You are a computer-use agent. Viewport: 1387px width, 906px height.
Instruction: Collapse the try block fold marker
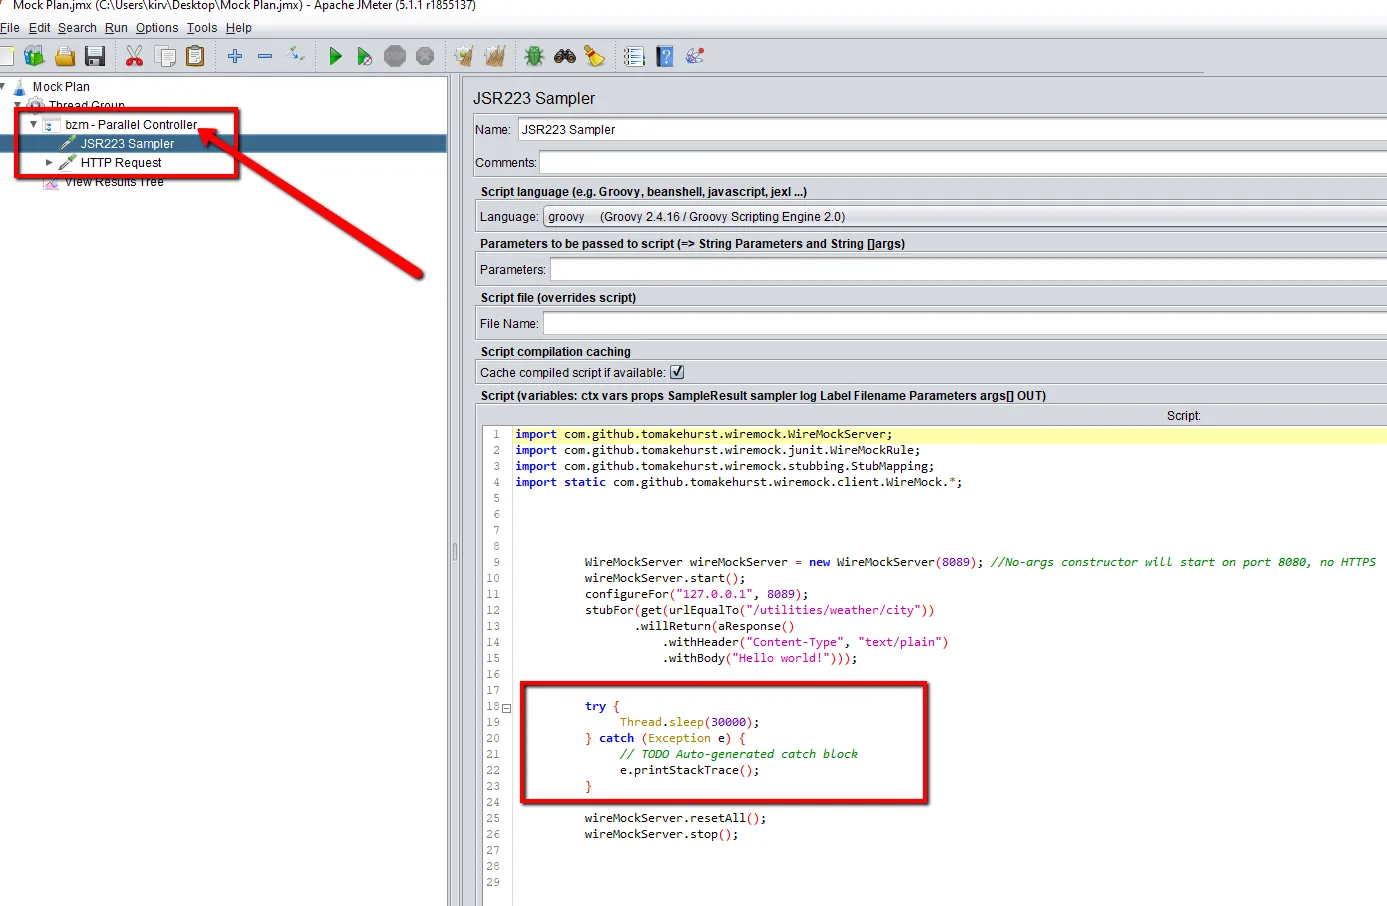tap(506, 708)
